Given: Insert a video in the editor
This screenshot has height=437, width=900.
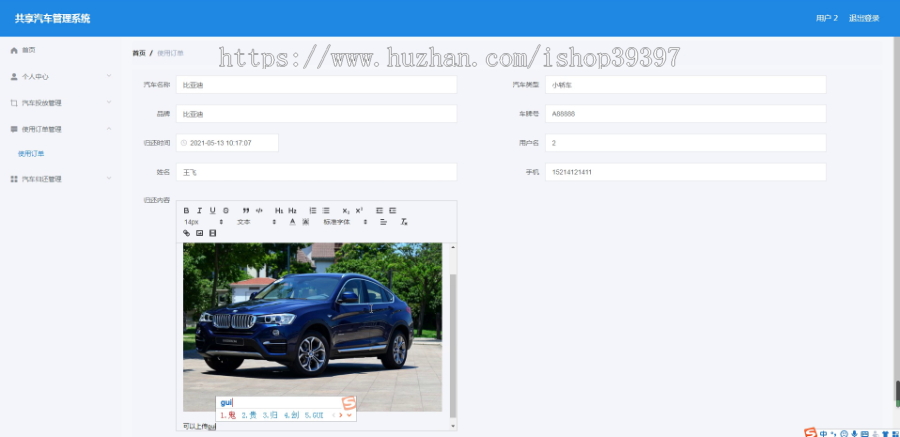Looking at the screenshot, I should (213, 233).
